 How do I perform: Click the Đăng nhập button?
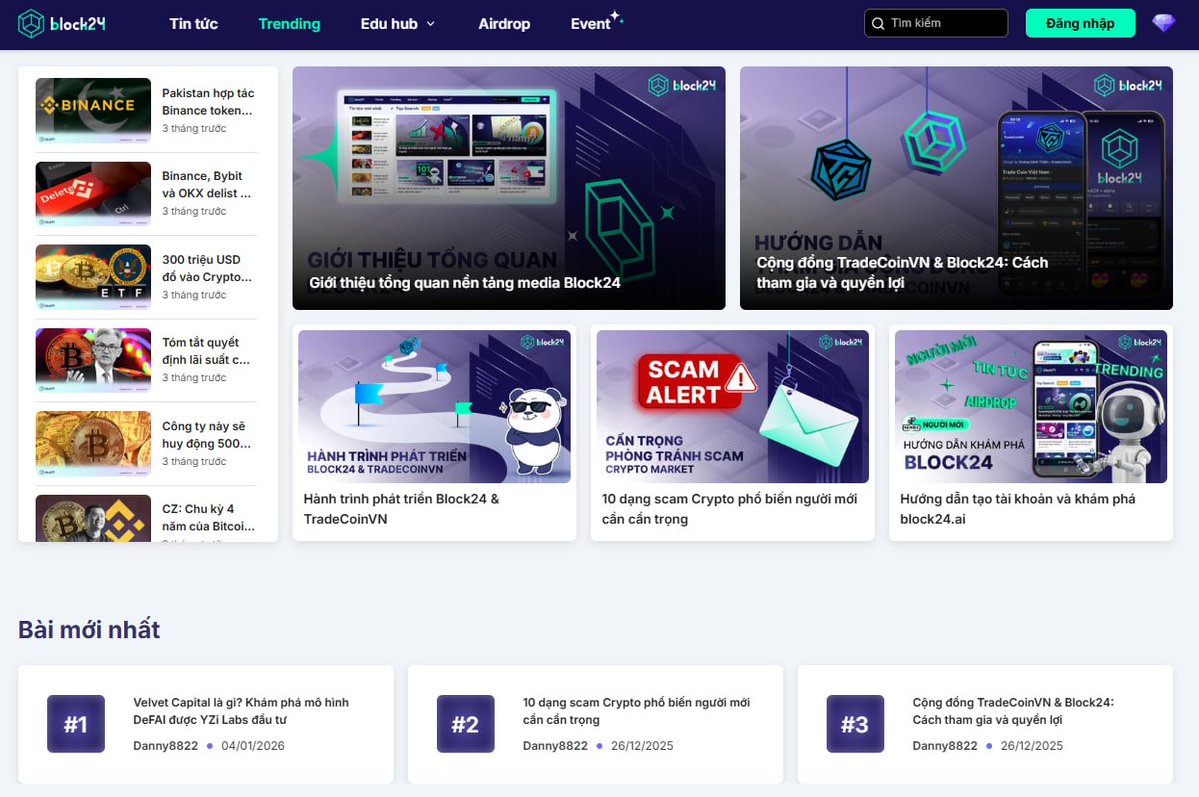click(x=1080, y=23)
